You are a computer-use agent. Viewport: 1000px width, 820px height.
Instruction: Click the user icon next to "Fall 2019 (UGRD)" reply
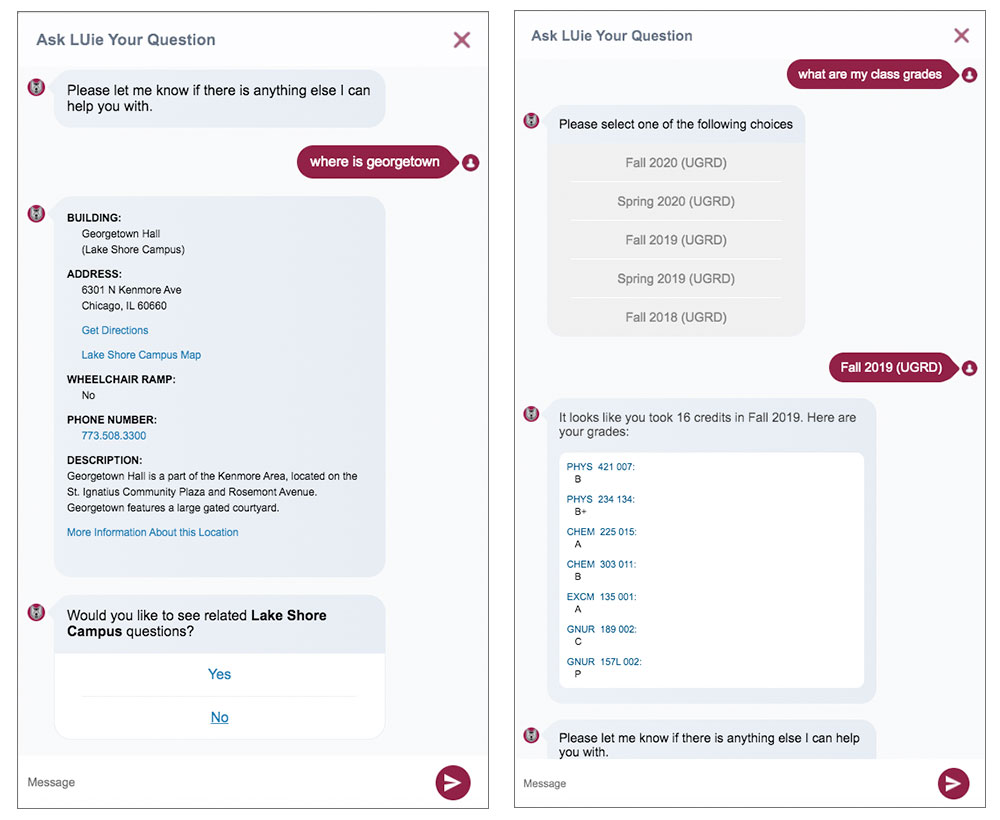pos(969,367)
